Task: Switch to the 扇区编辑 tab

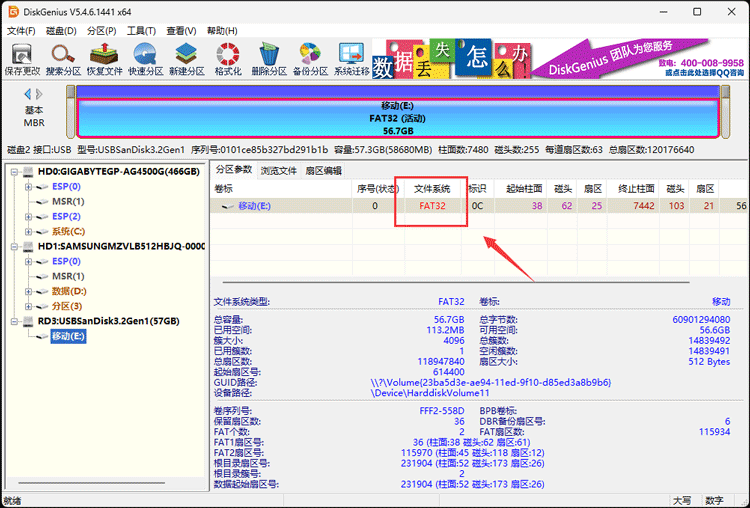Action: 324,171
